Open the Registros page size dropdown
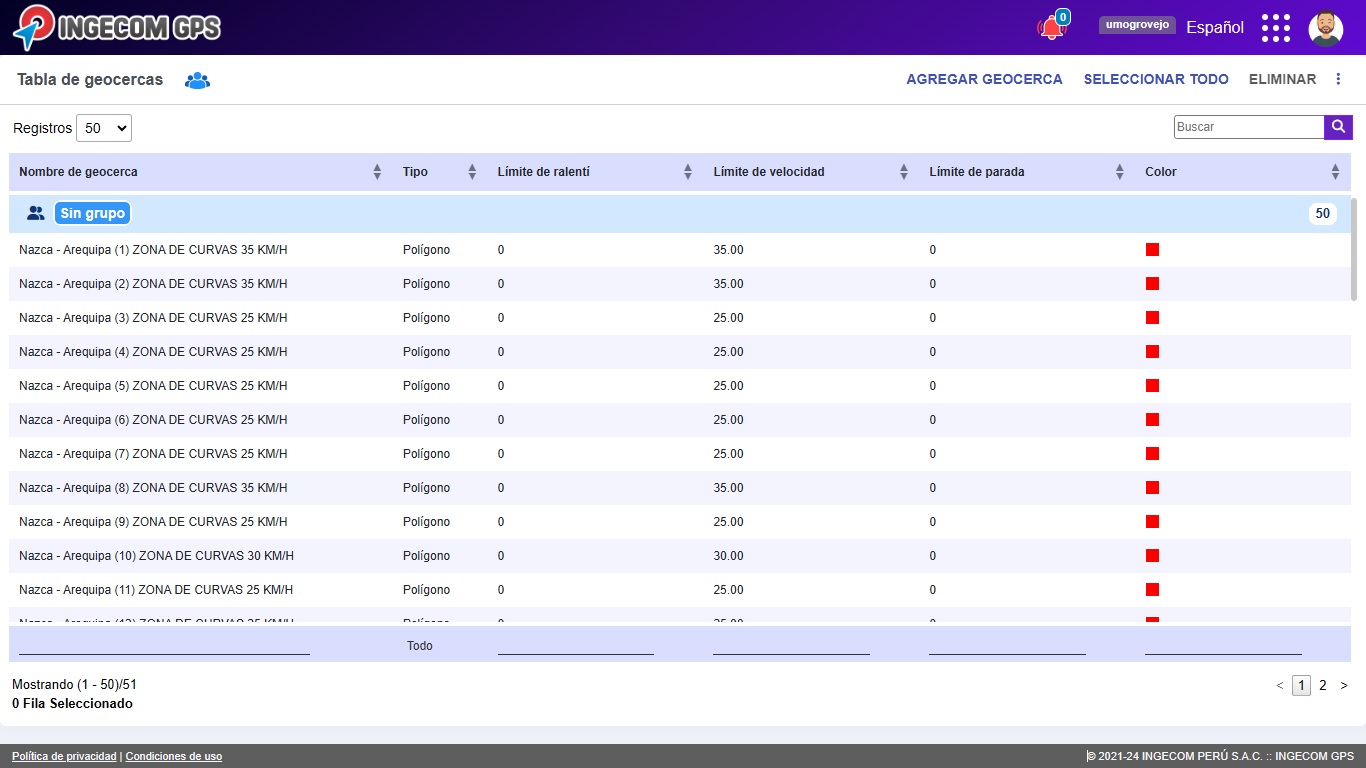This screenshot has height=768, width=1366. 104,128
